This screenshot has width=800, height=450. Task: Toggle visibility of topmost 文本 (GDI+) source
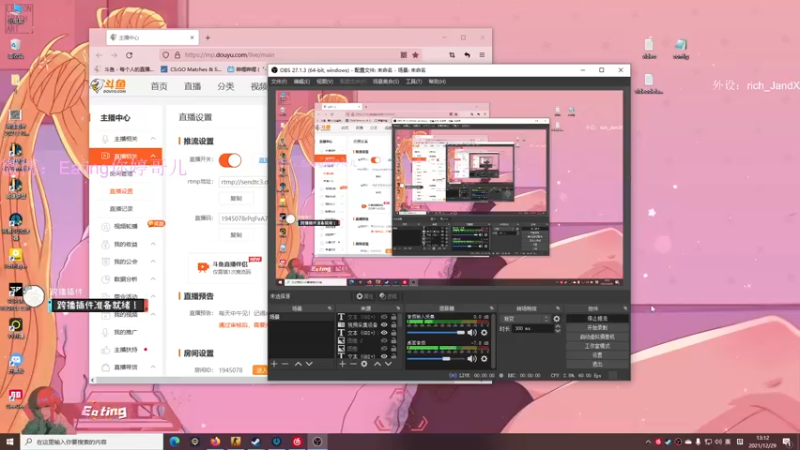(384, 317)
